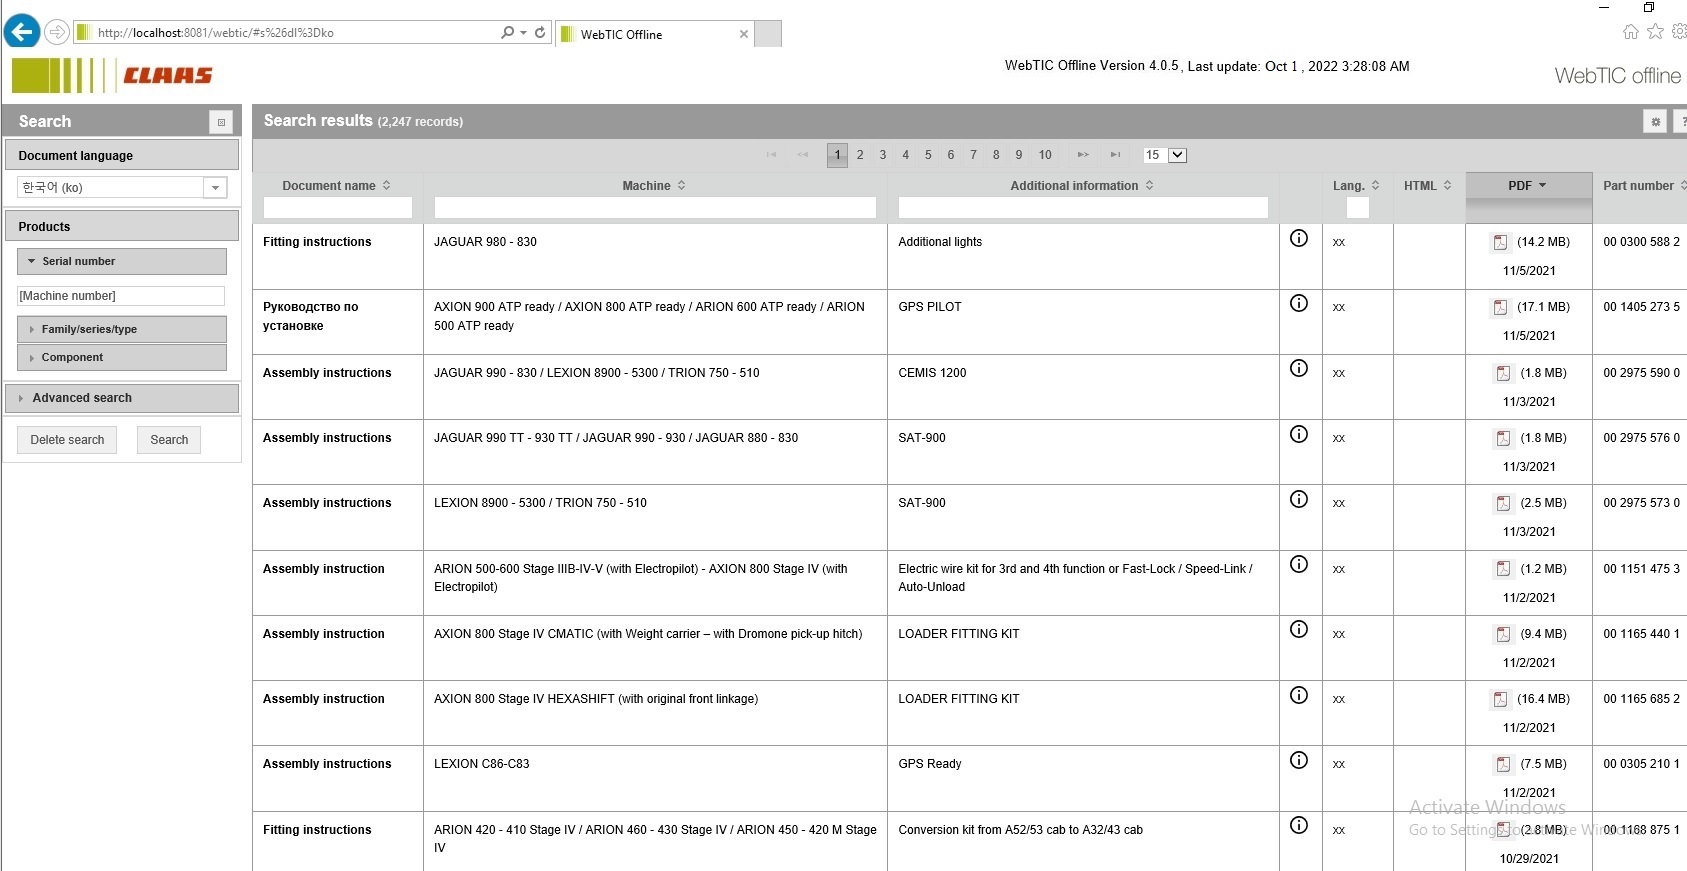Show info for GPS PILOT row
Viewport: 1687px width, 871px height.
pyautogui.click(x=1299, y=303)
